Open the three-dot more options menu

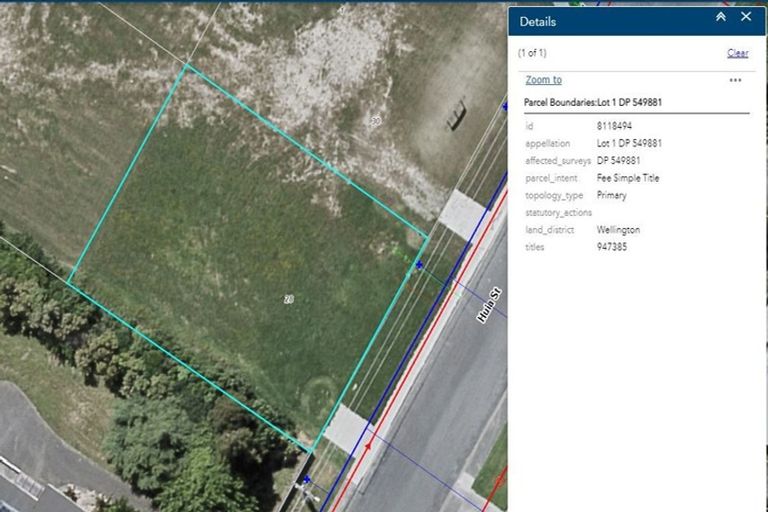click(735, 80)
